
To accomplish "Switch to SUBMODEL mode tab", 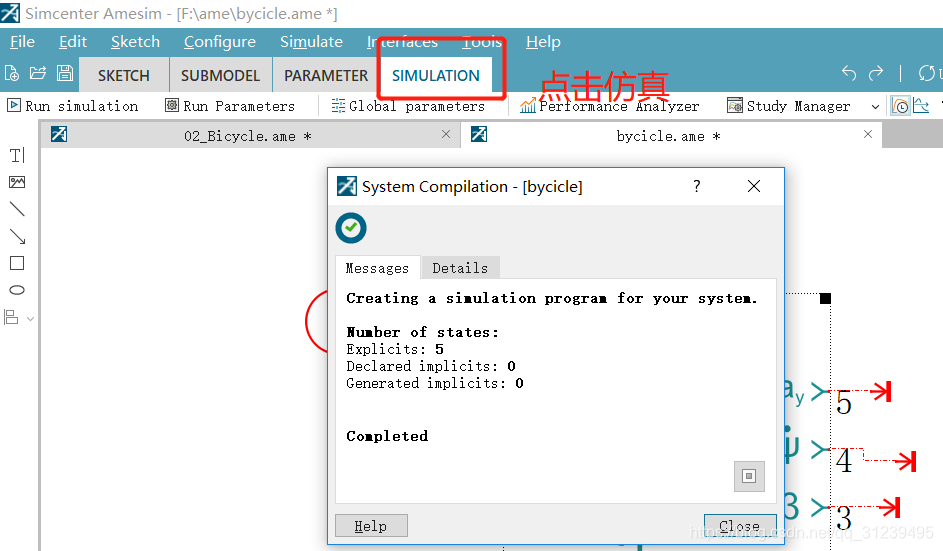I will tap(221, 75).
